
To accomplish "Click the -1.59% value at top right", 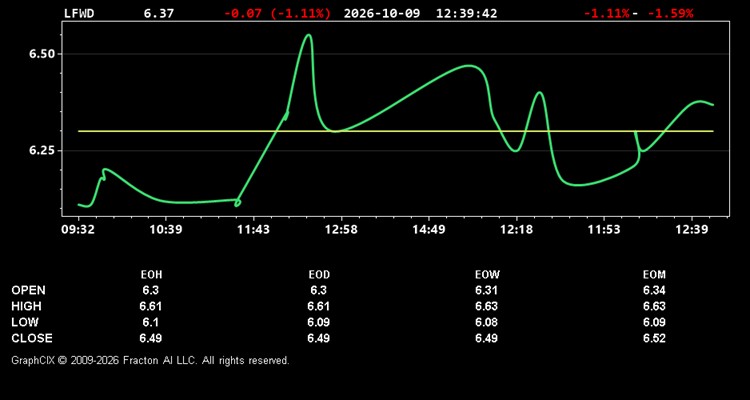I will coord(670,13).
